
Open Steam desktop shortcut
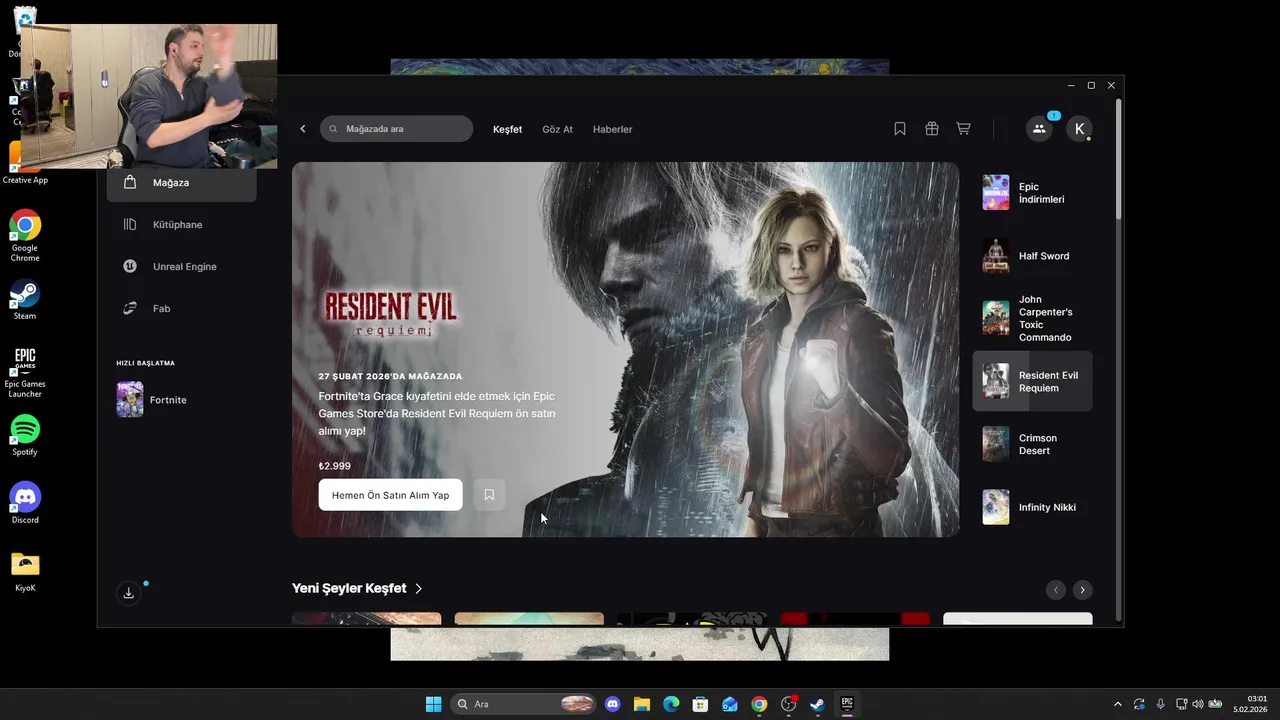[x=25, y=298]
